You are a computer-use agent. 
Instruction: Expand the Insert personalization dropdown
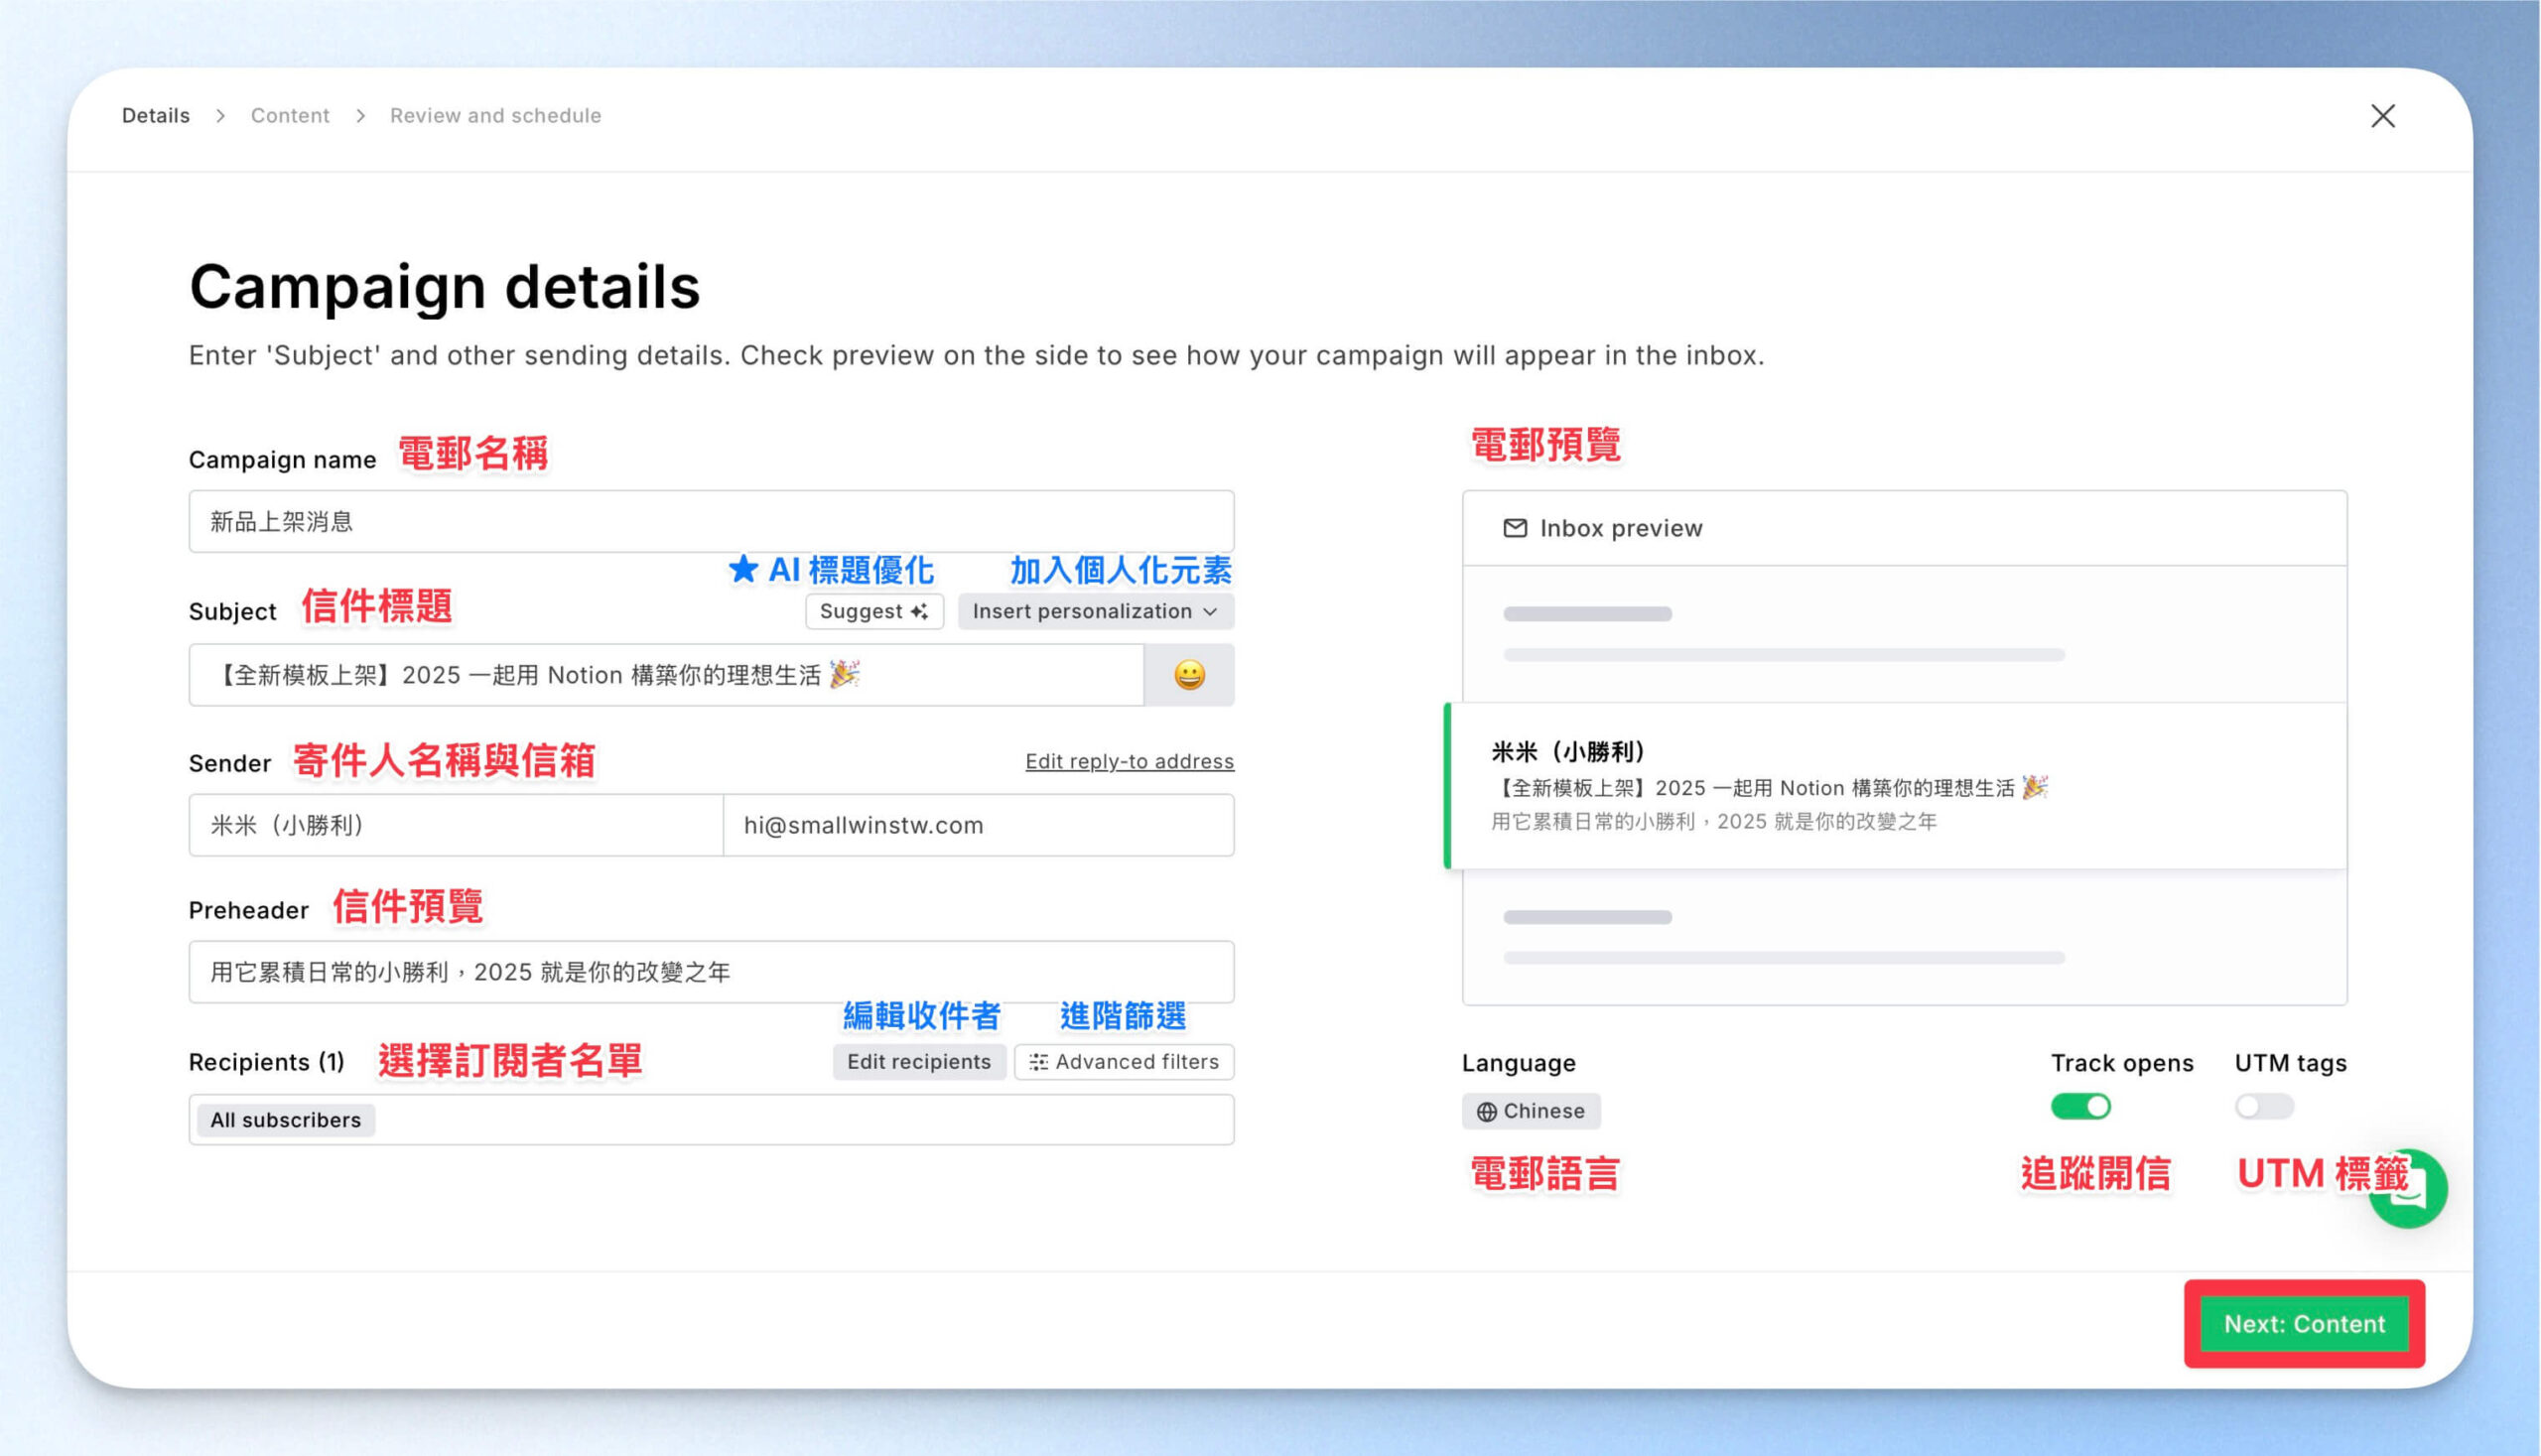coord(1095,611)
